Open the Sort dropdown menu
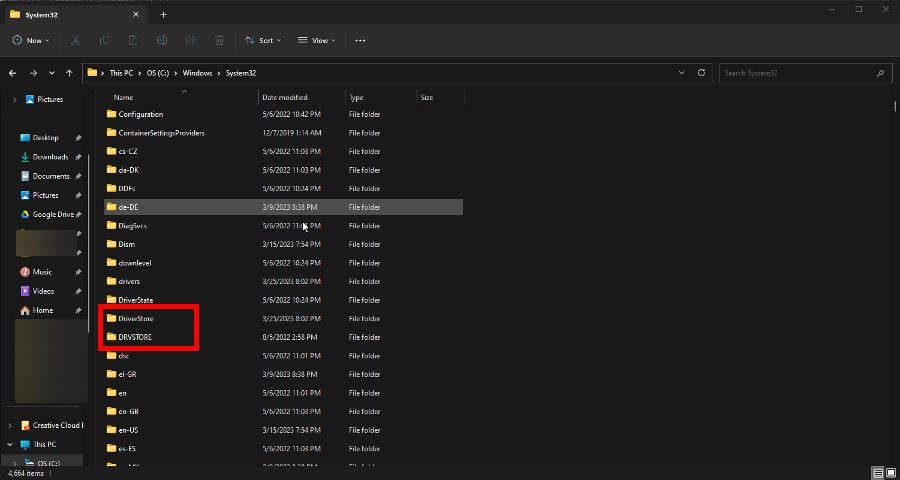 click(263, 40)
